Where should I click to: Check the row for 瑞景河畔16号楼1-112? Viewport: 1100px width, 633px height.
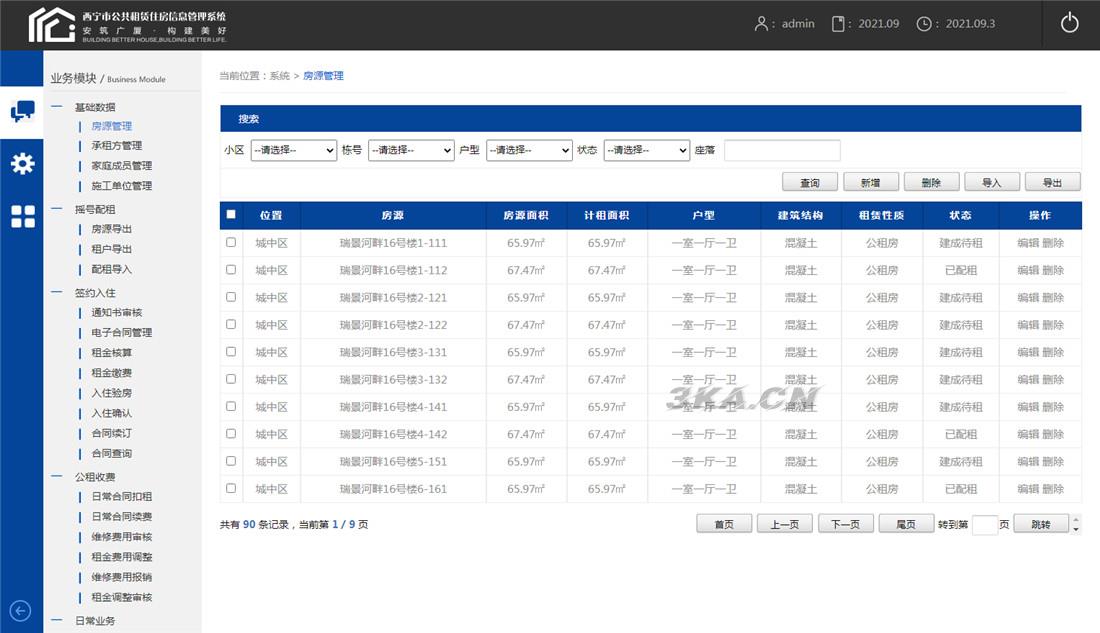point(231,269)
